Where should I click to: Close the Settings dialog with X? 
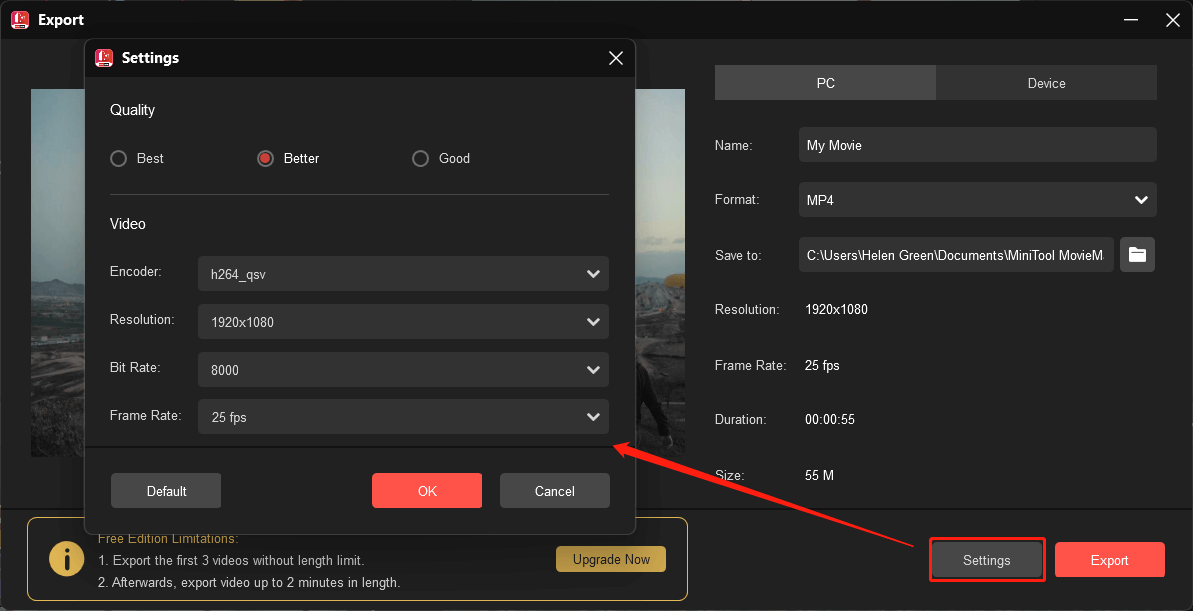(616, 58)
